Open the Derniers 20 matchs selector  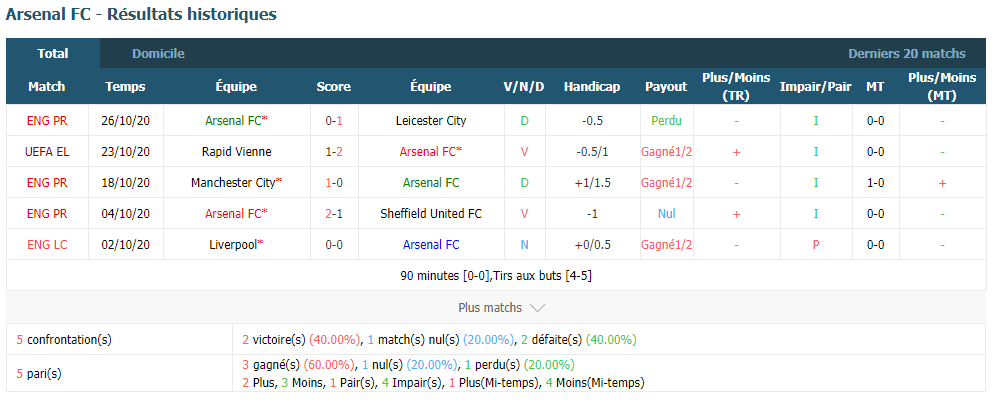pyautogui.click(x=907, y=54)
